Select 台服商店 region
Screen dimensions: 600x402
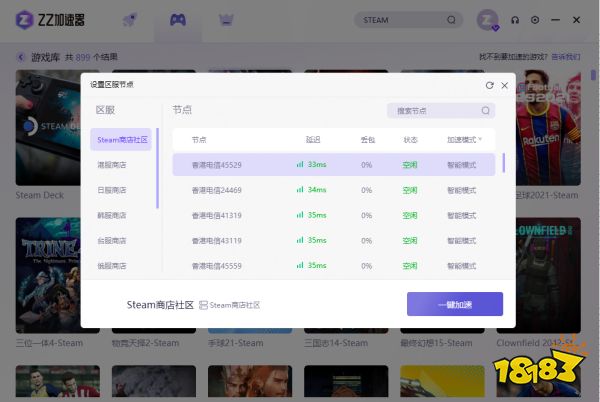(112, 241)
